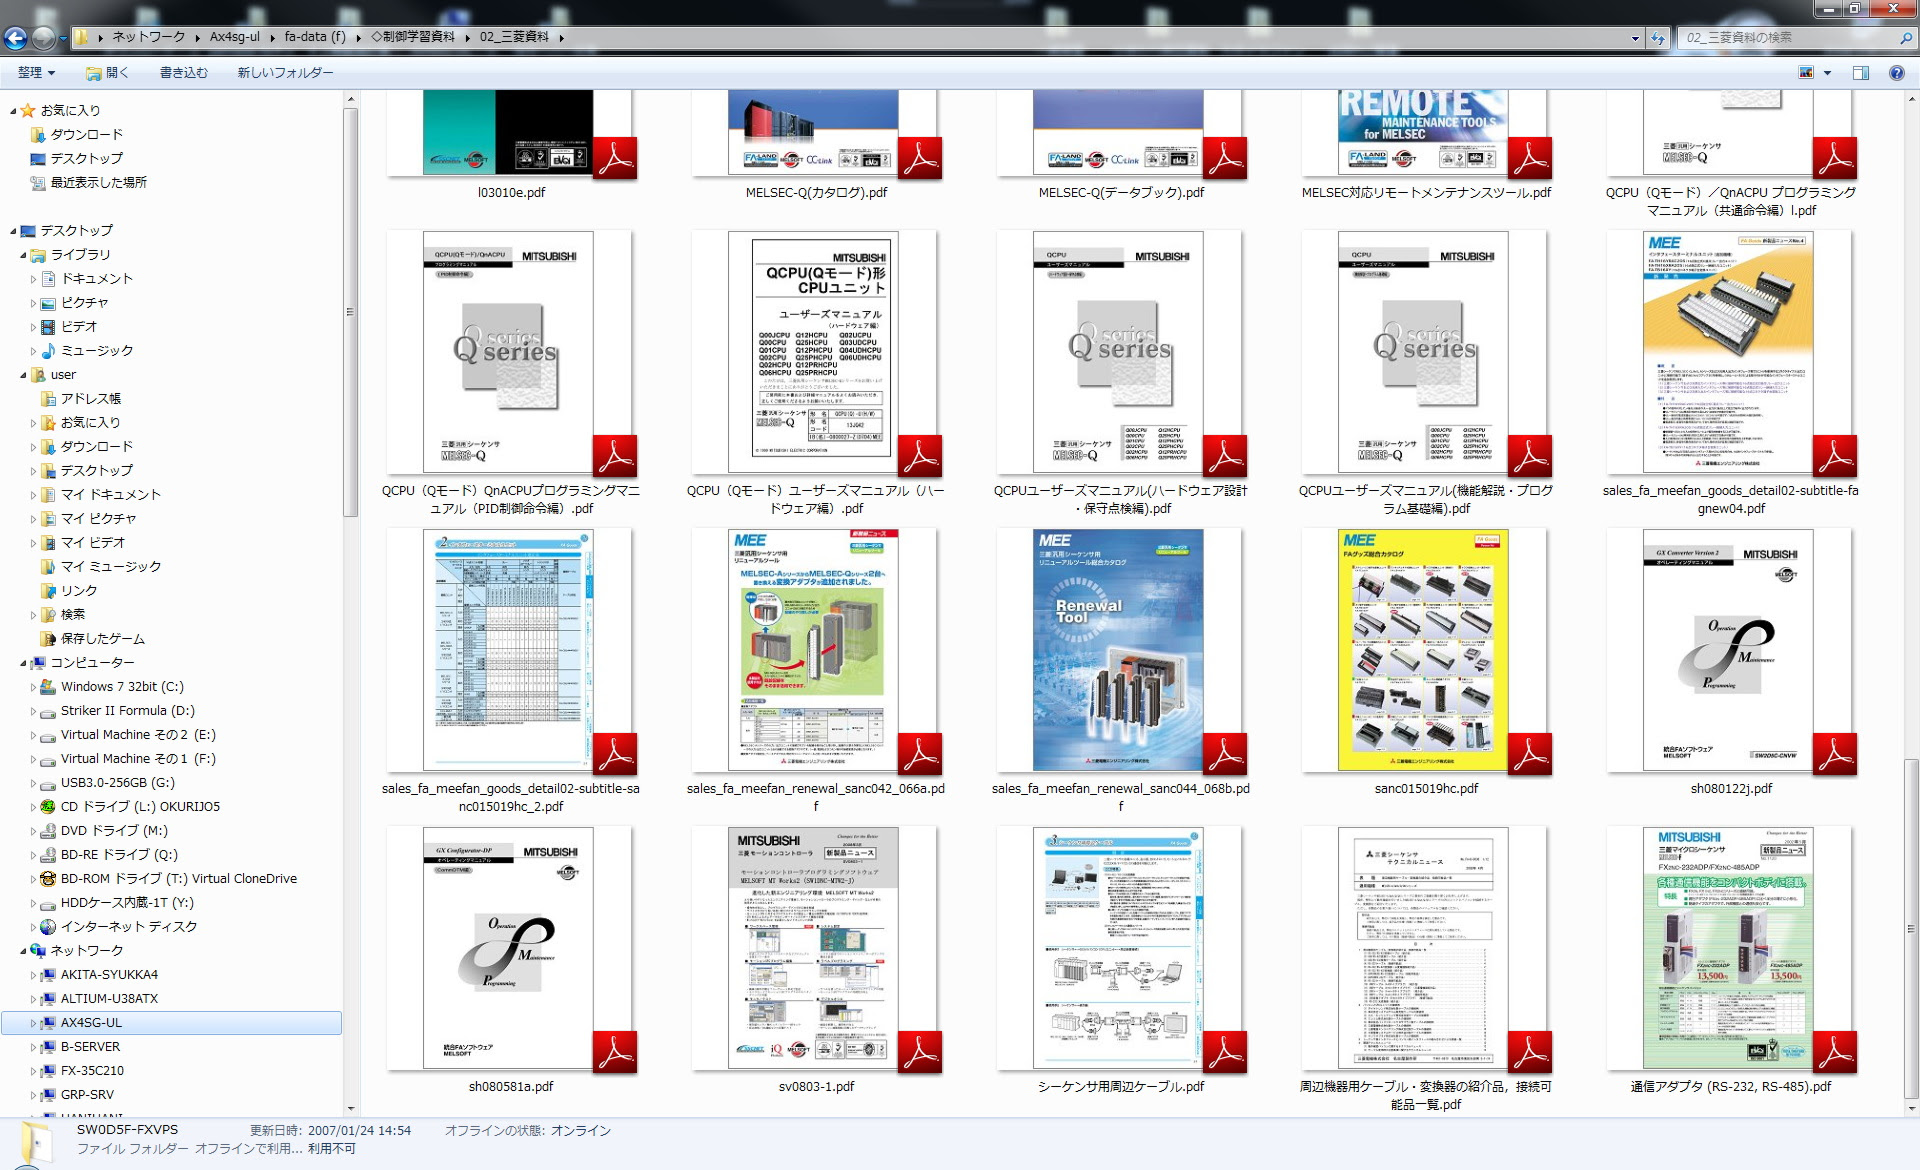Select GRP-SRV network computer
Viewport: 1920px width, 1170px height.
pos(87,1095)
